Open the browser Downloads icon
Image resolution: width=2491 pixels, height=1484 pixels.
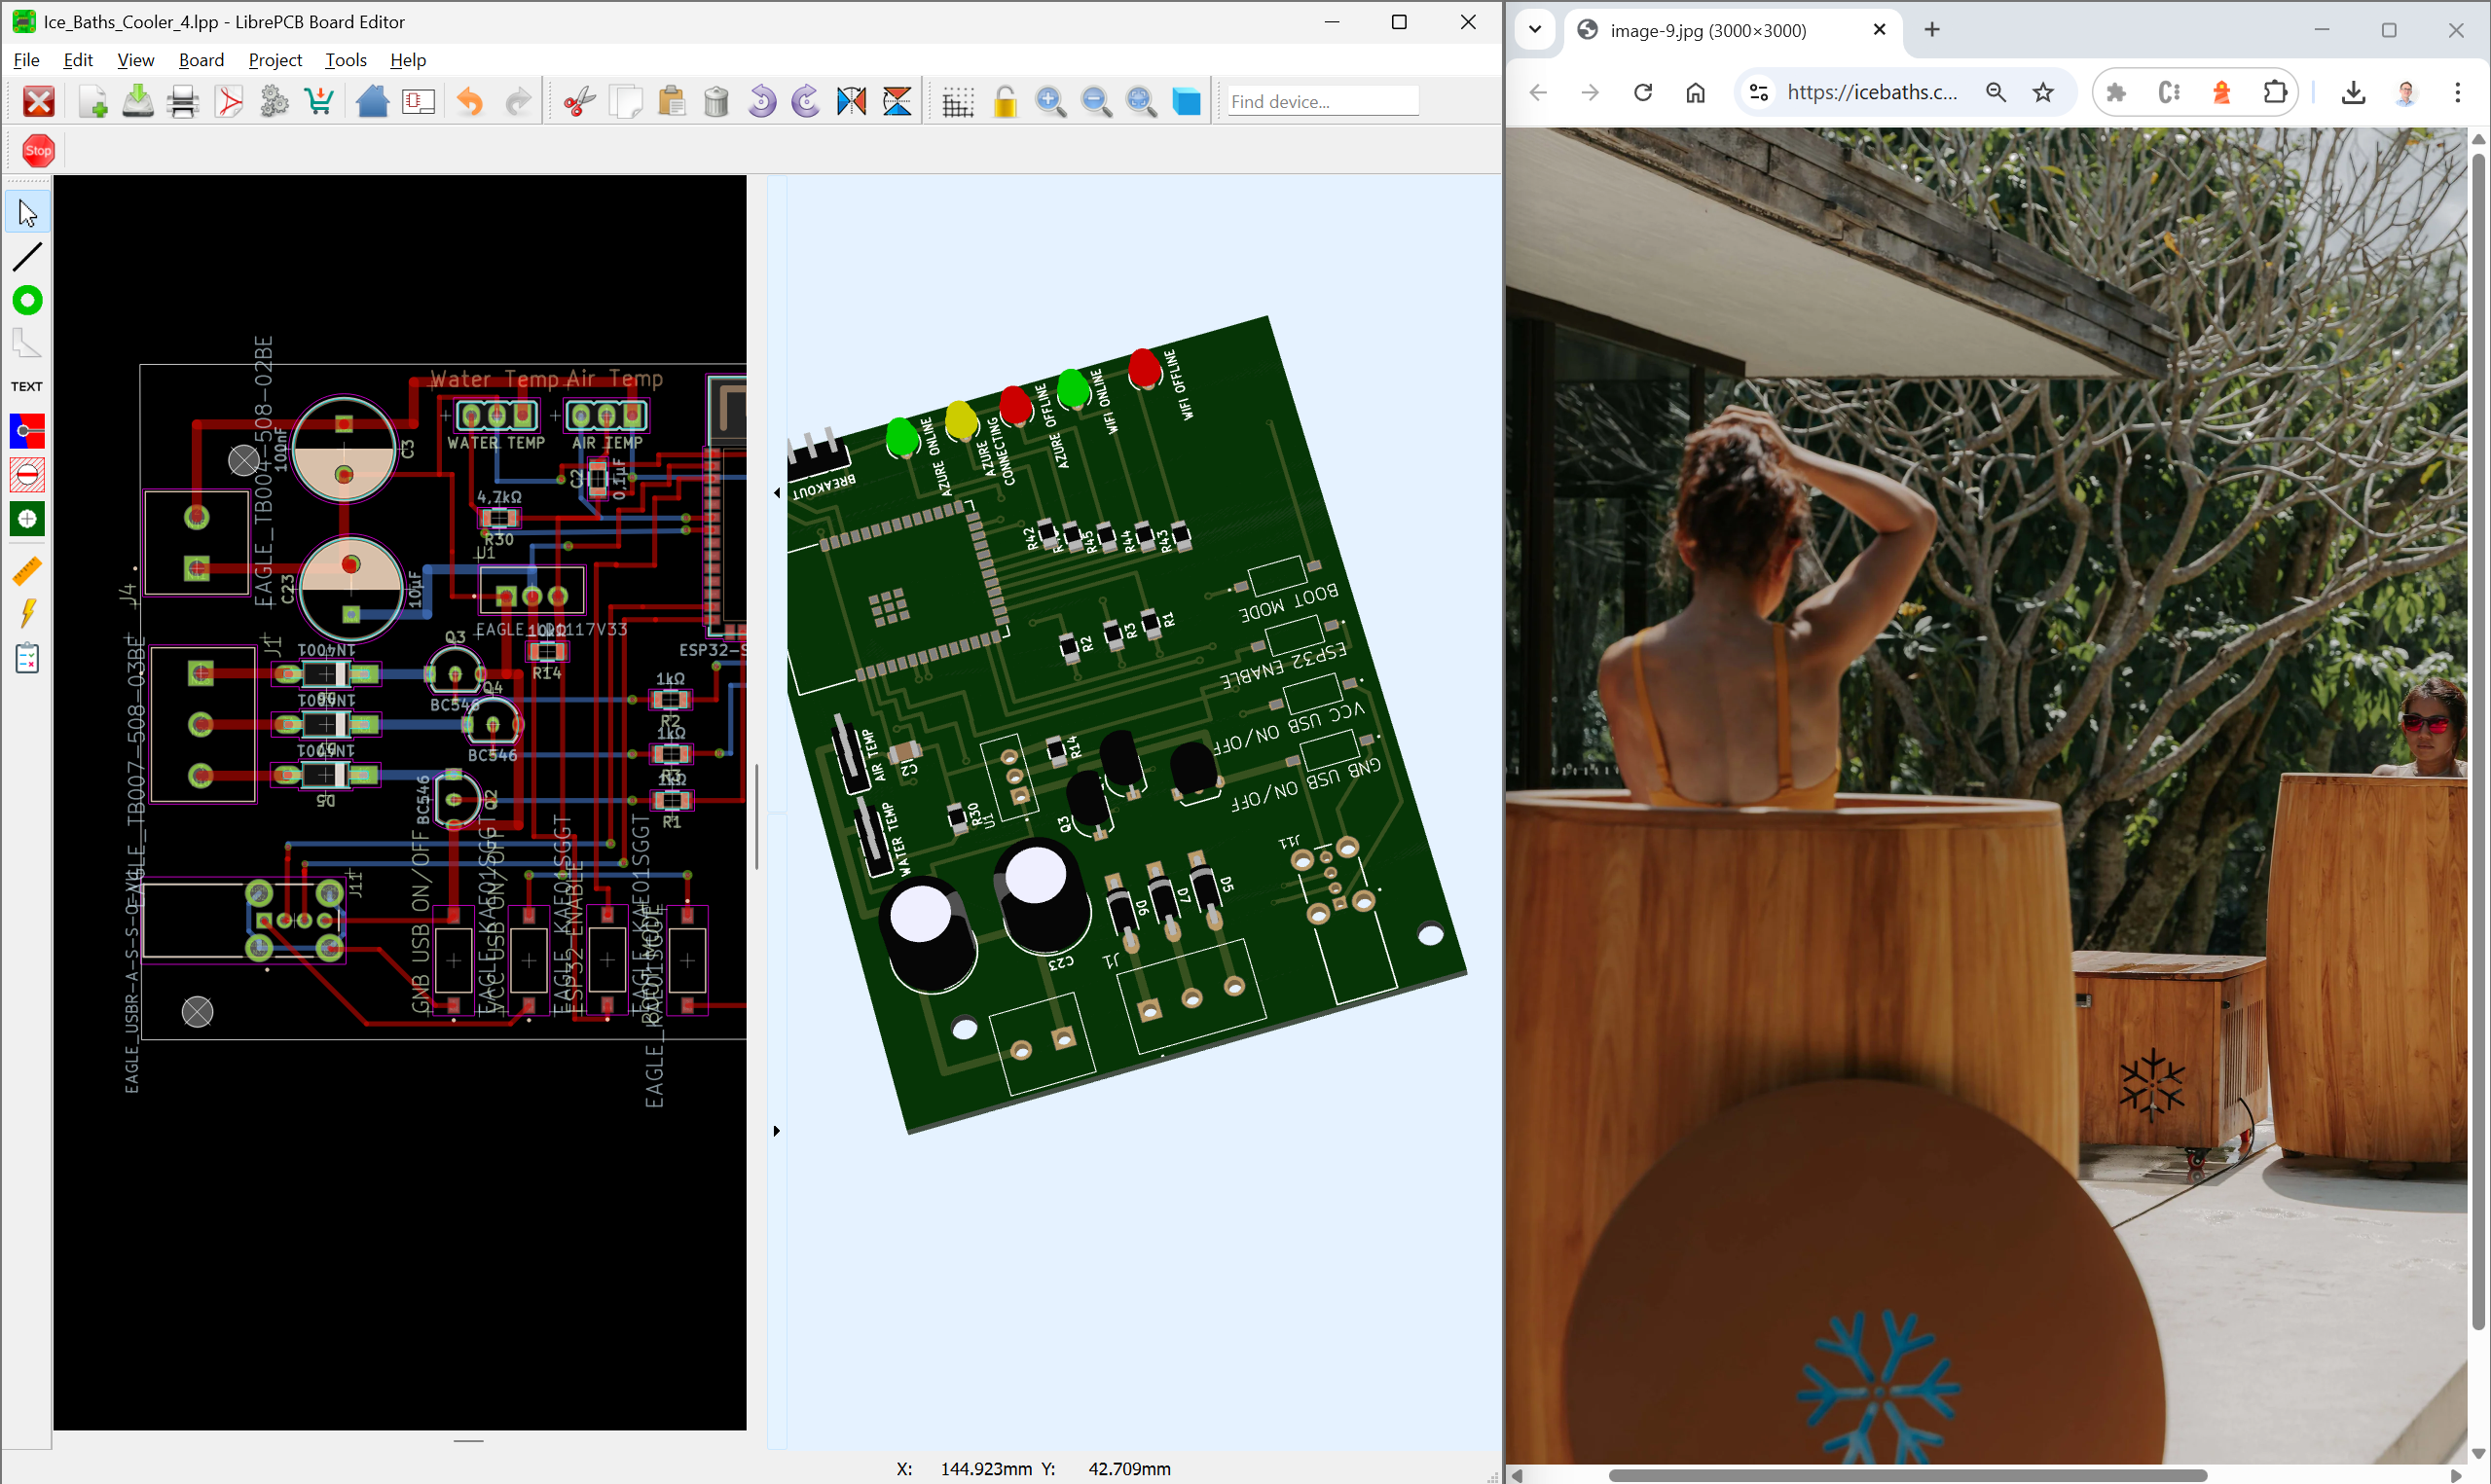[x=2353, y=92]
